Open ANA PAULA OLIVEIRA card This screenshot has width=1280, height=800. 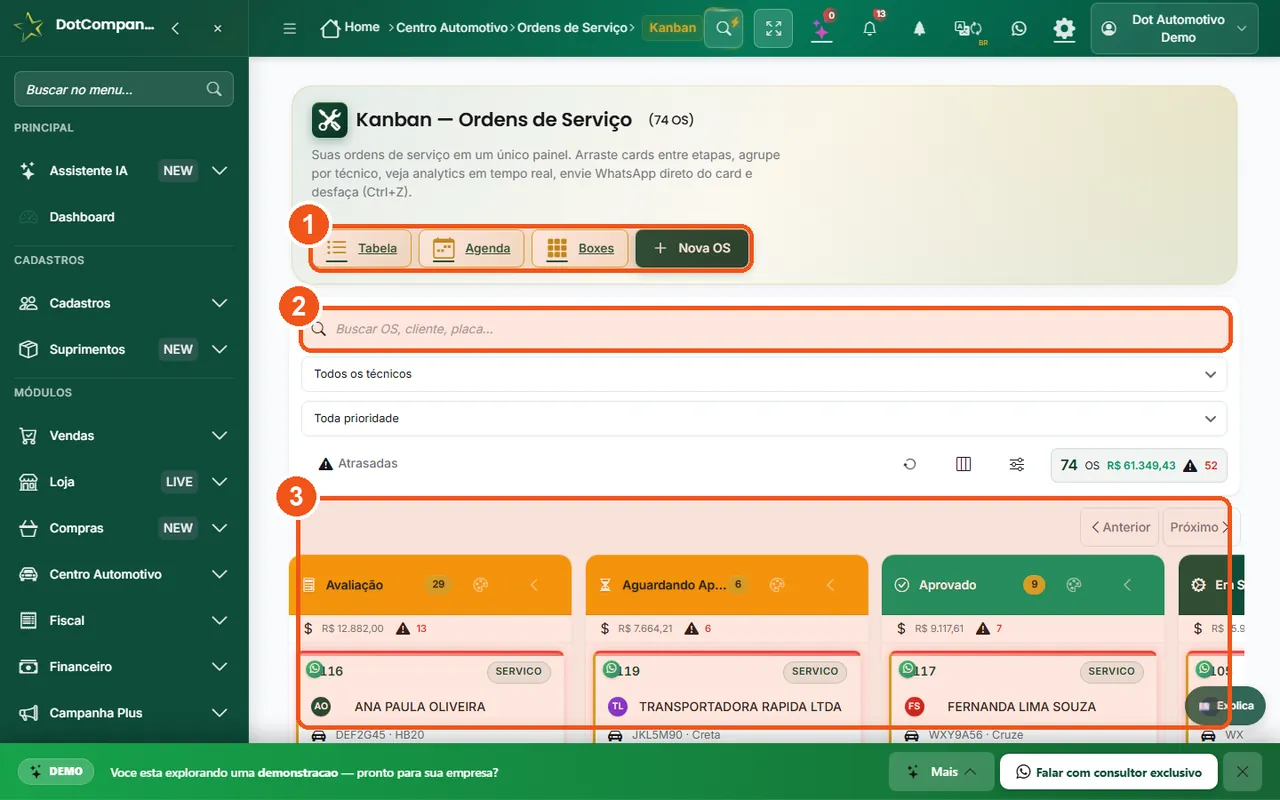pyautogui.click(x=420, y=706)
